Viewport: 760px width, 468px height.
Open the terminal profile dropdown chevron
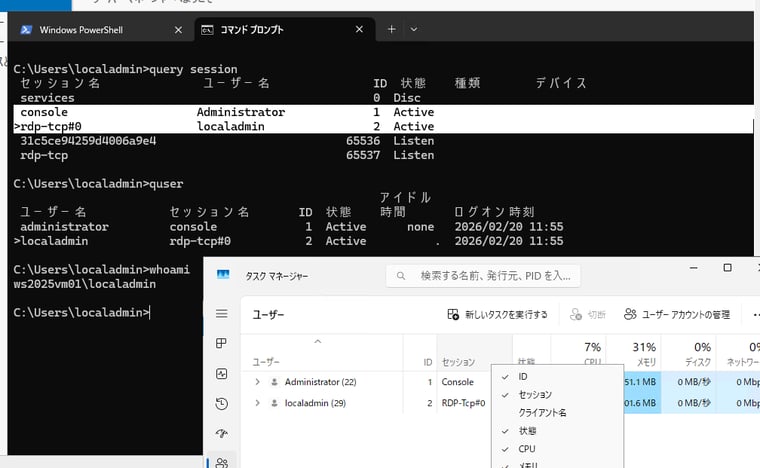(413, 30)
